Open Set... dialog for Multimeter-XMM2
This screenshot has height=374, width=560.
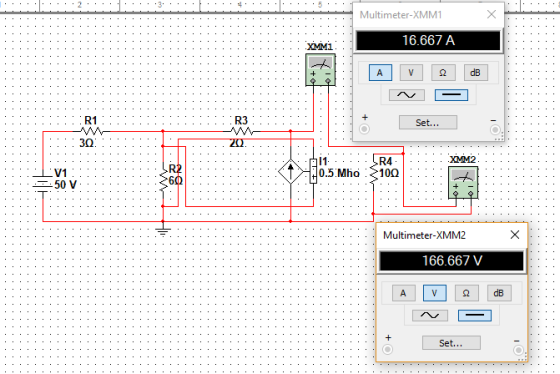(451, 343)
